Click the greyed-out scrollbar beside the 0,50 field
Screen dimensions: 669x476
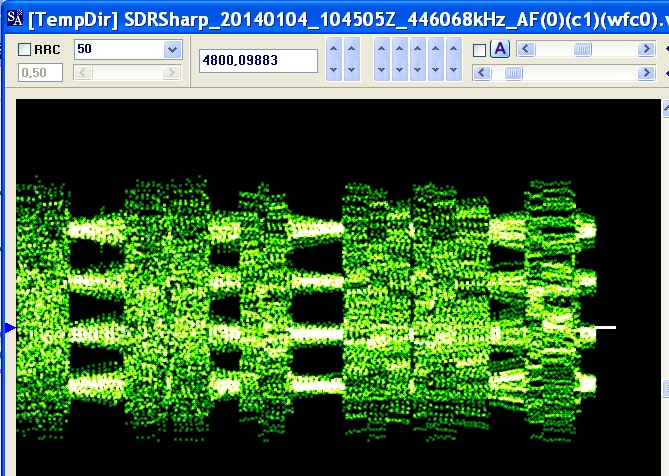pyautogui.click(x=128, y=73)
